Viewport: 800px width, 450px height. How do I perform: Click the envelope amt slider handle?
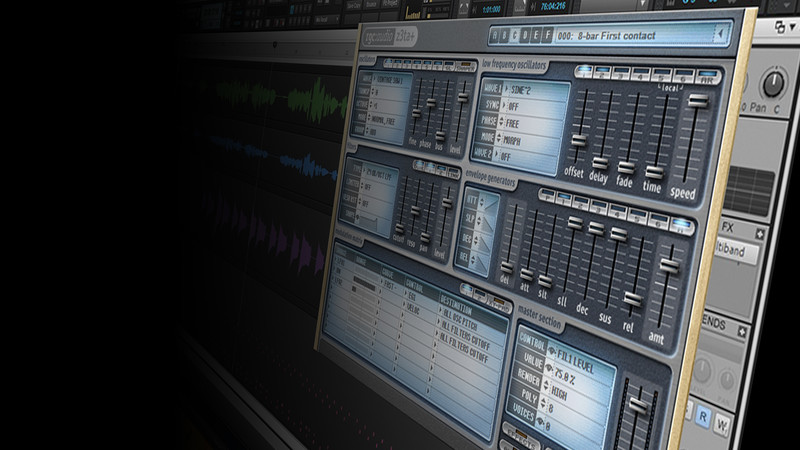tap(670, 265)
